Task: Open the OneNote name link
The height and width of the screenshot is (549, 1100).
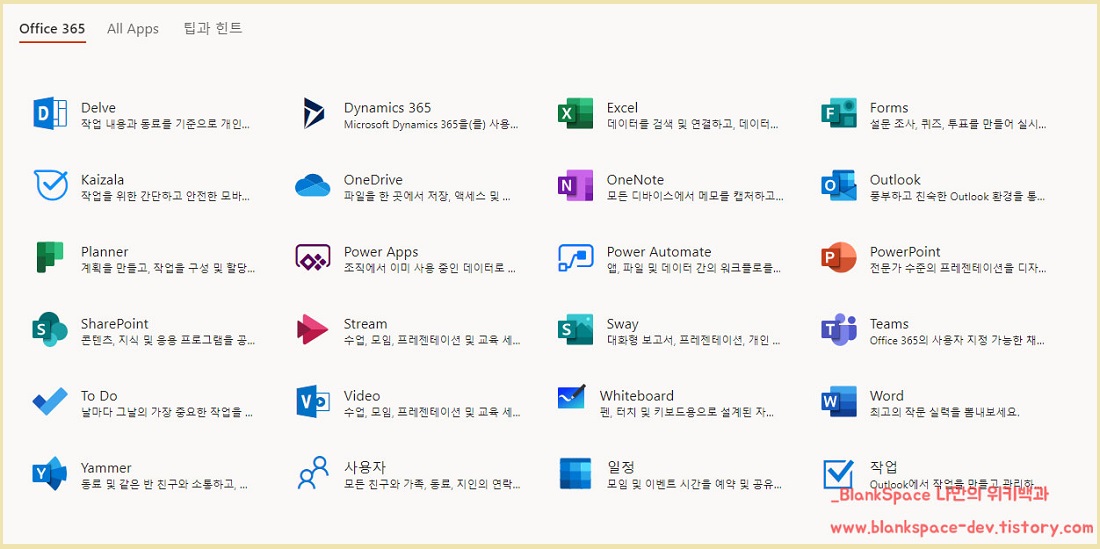Action: 635,179
